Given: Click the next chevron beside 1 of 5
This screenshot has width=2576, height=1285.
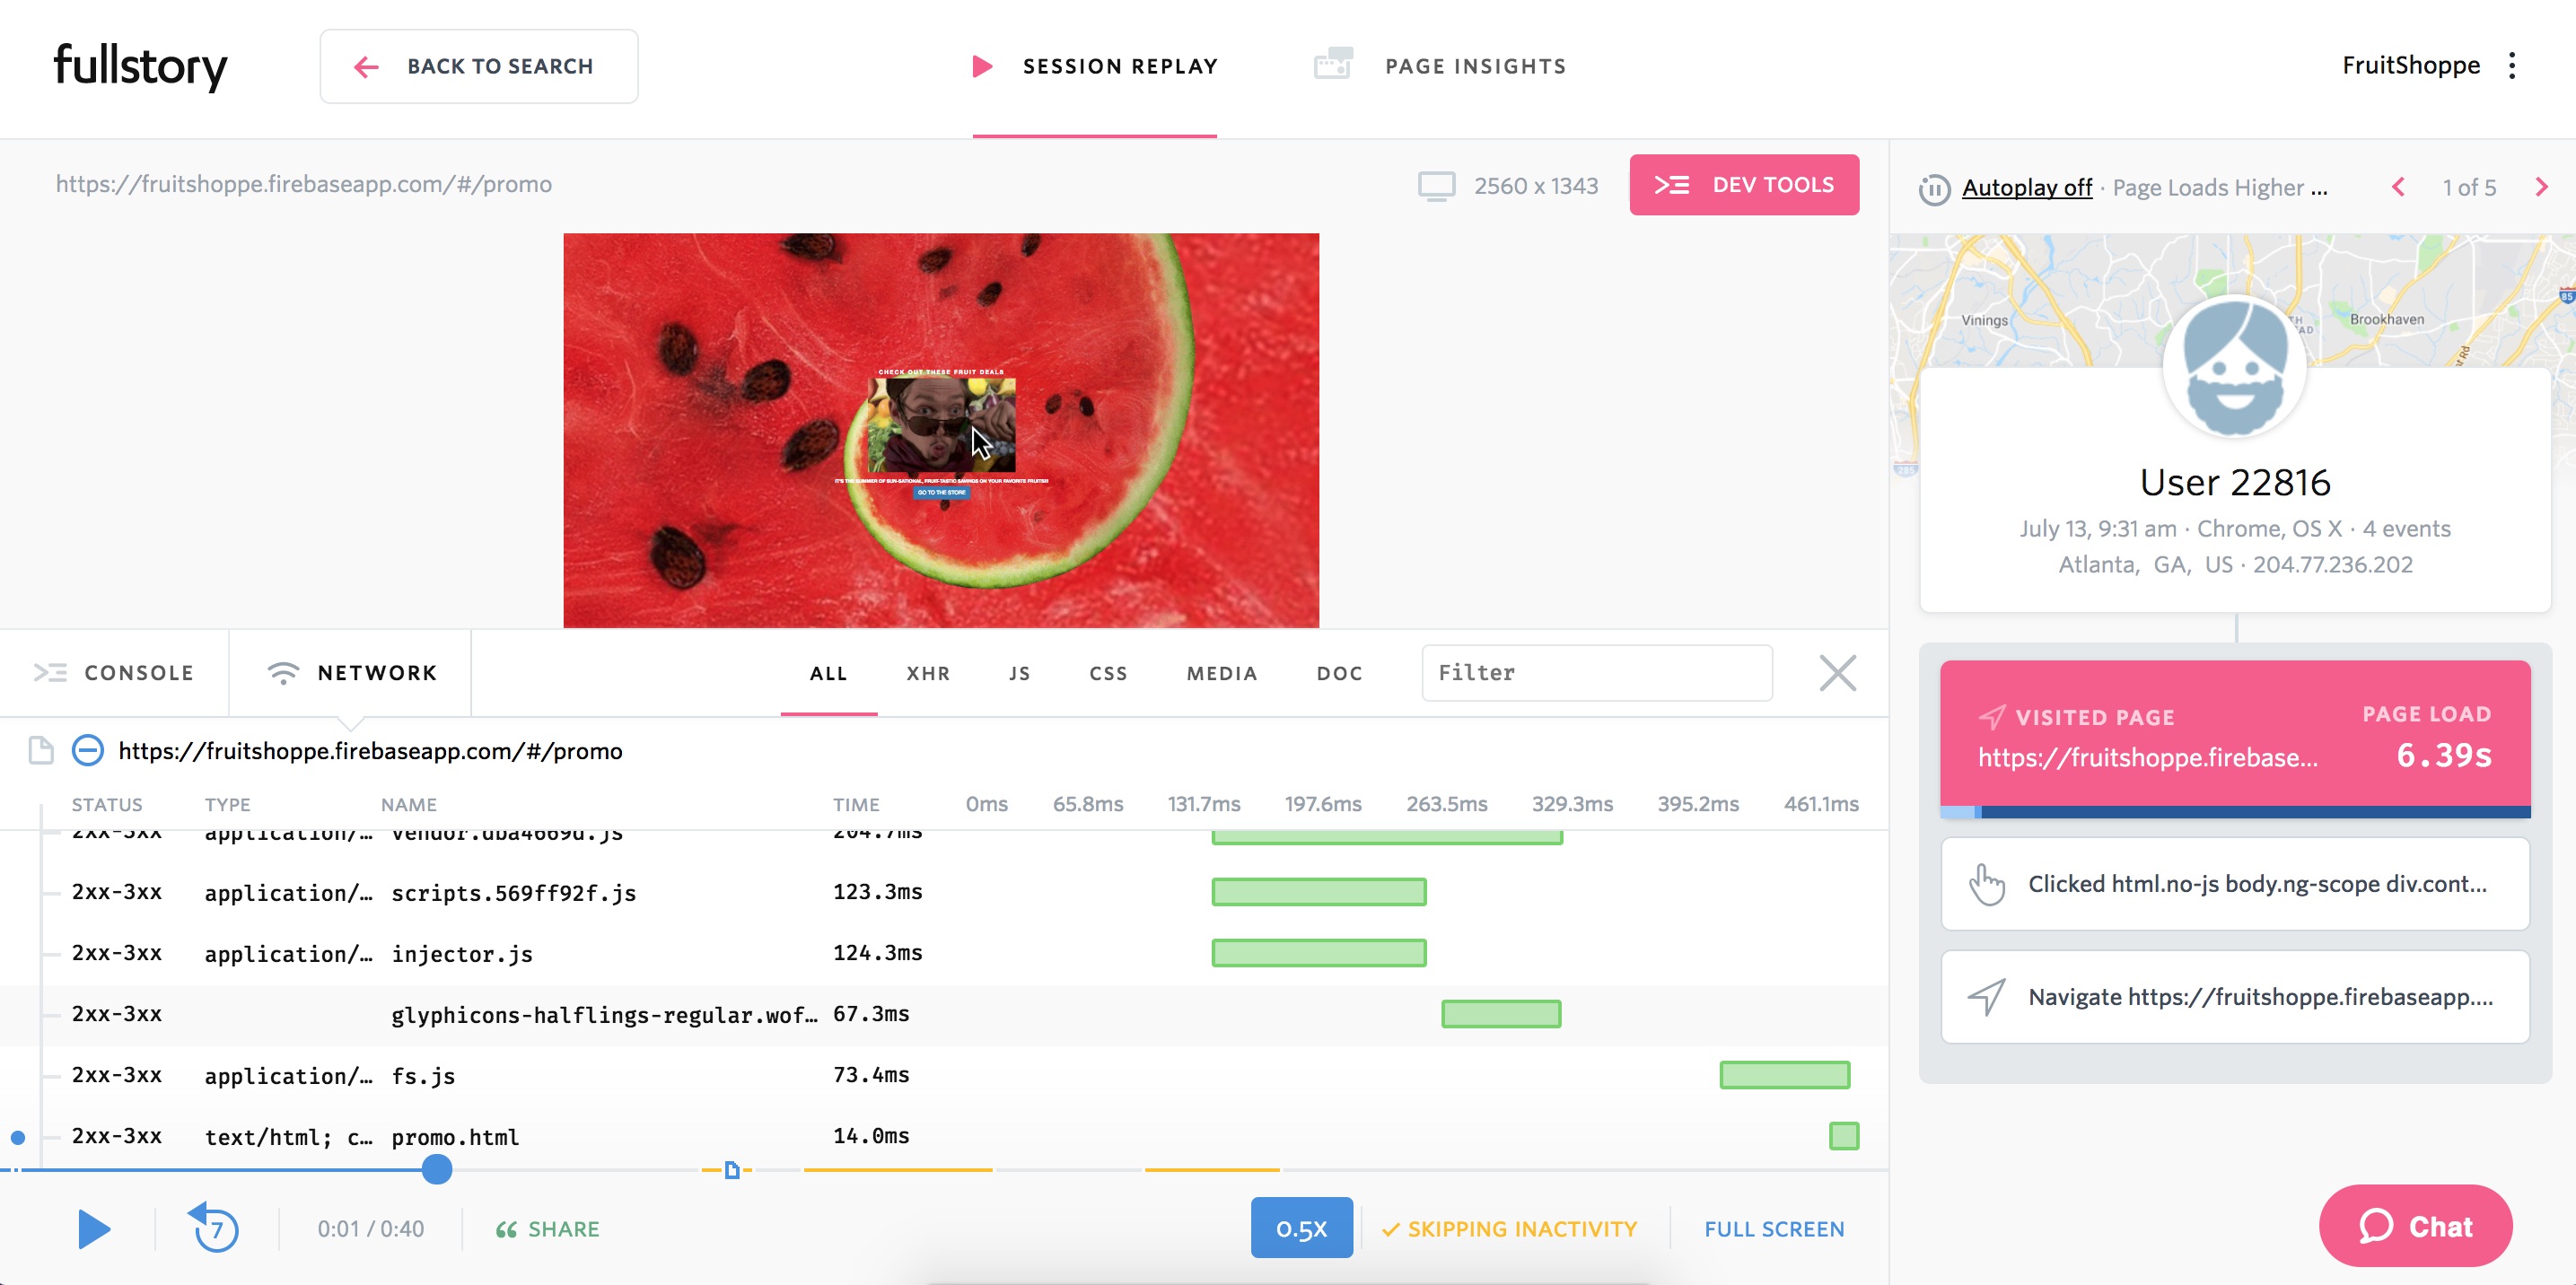Looking at the screenshot, I should pos(2542,187).
